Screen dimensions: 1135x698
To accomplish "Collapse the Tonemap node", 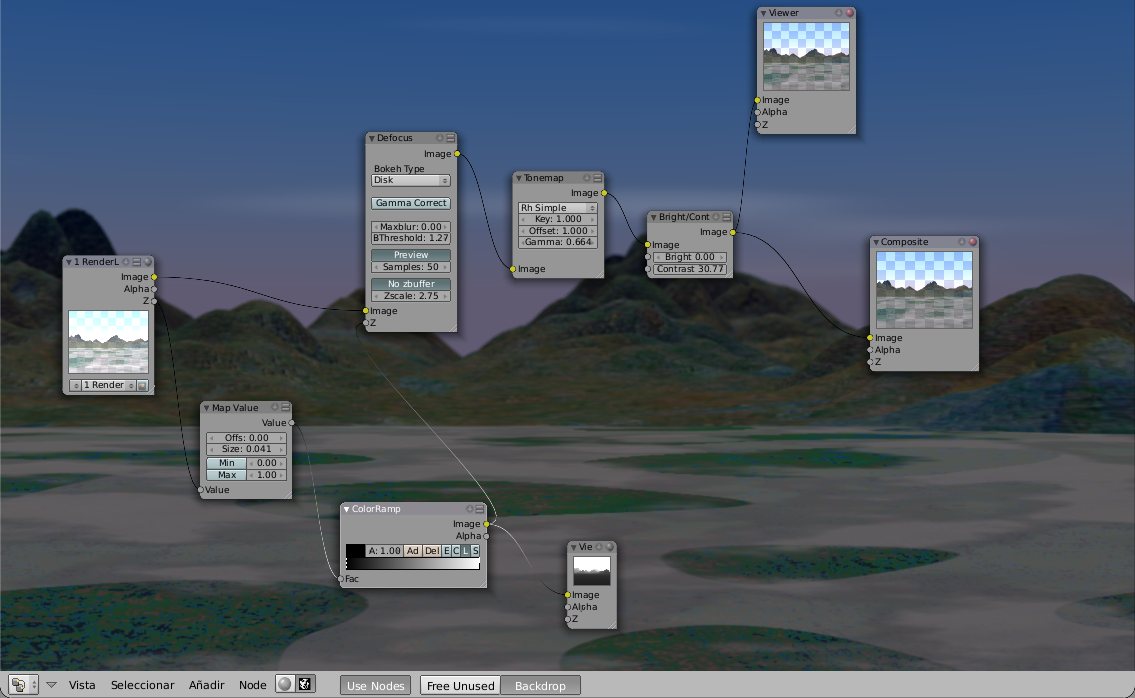I will click(518, 178).
